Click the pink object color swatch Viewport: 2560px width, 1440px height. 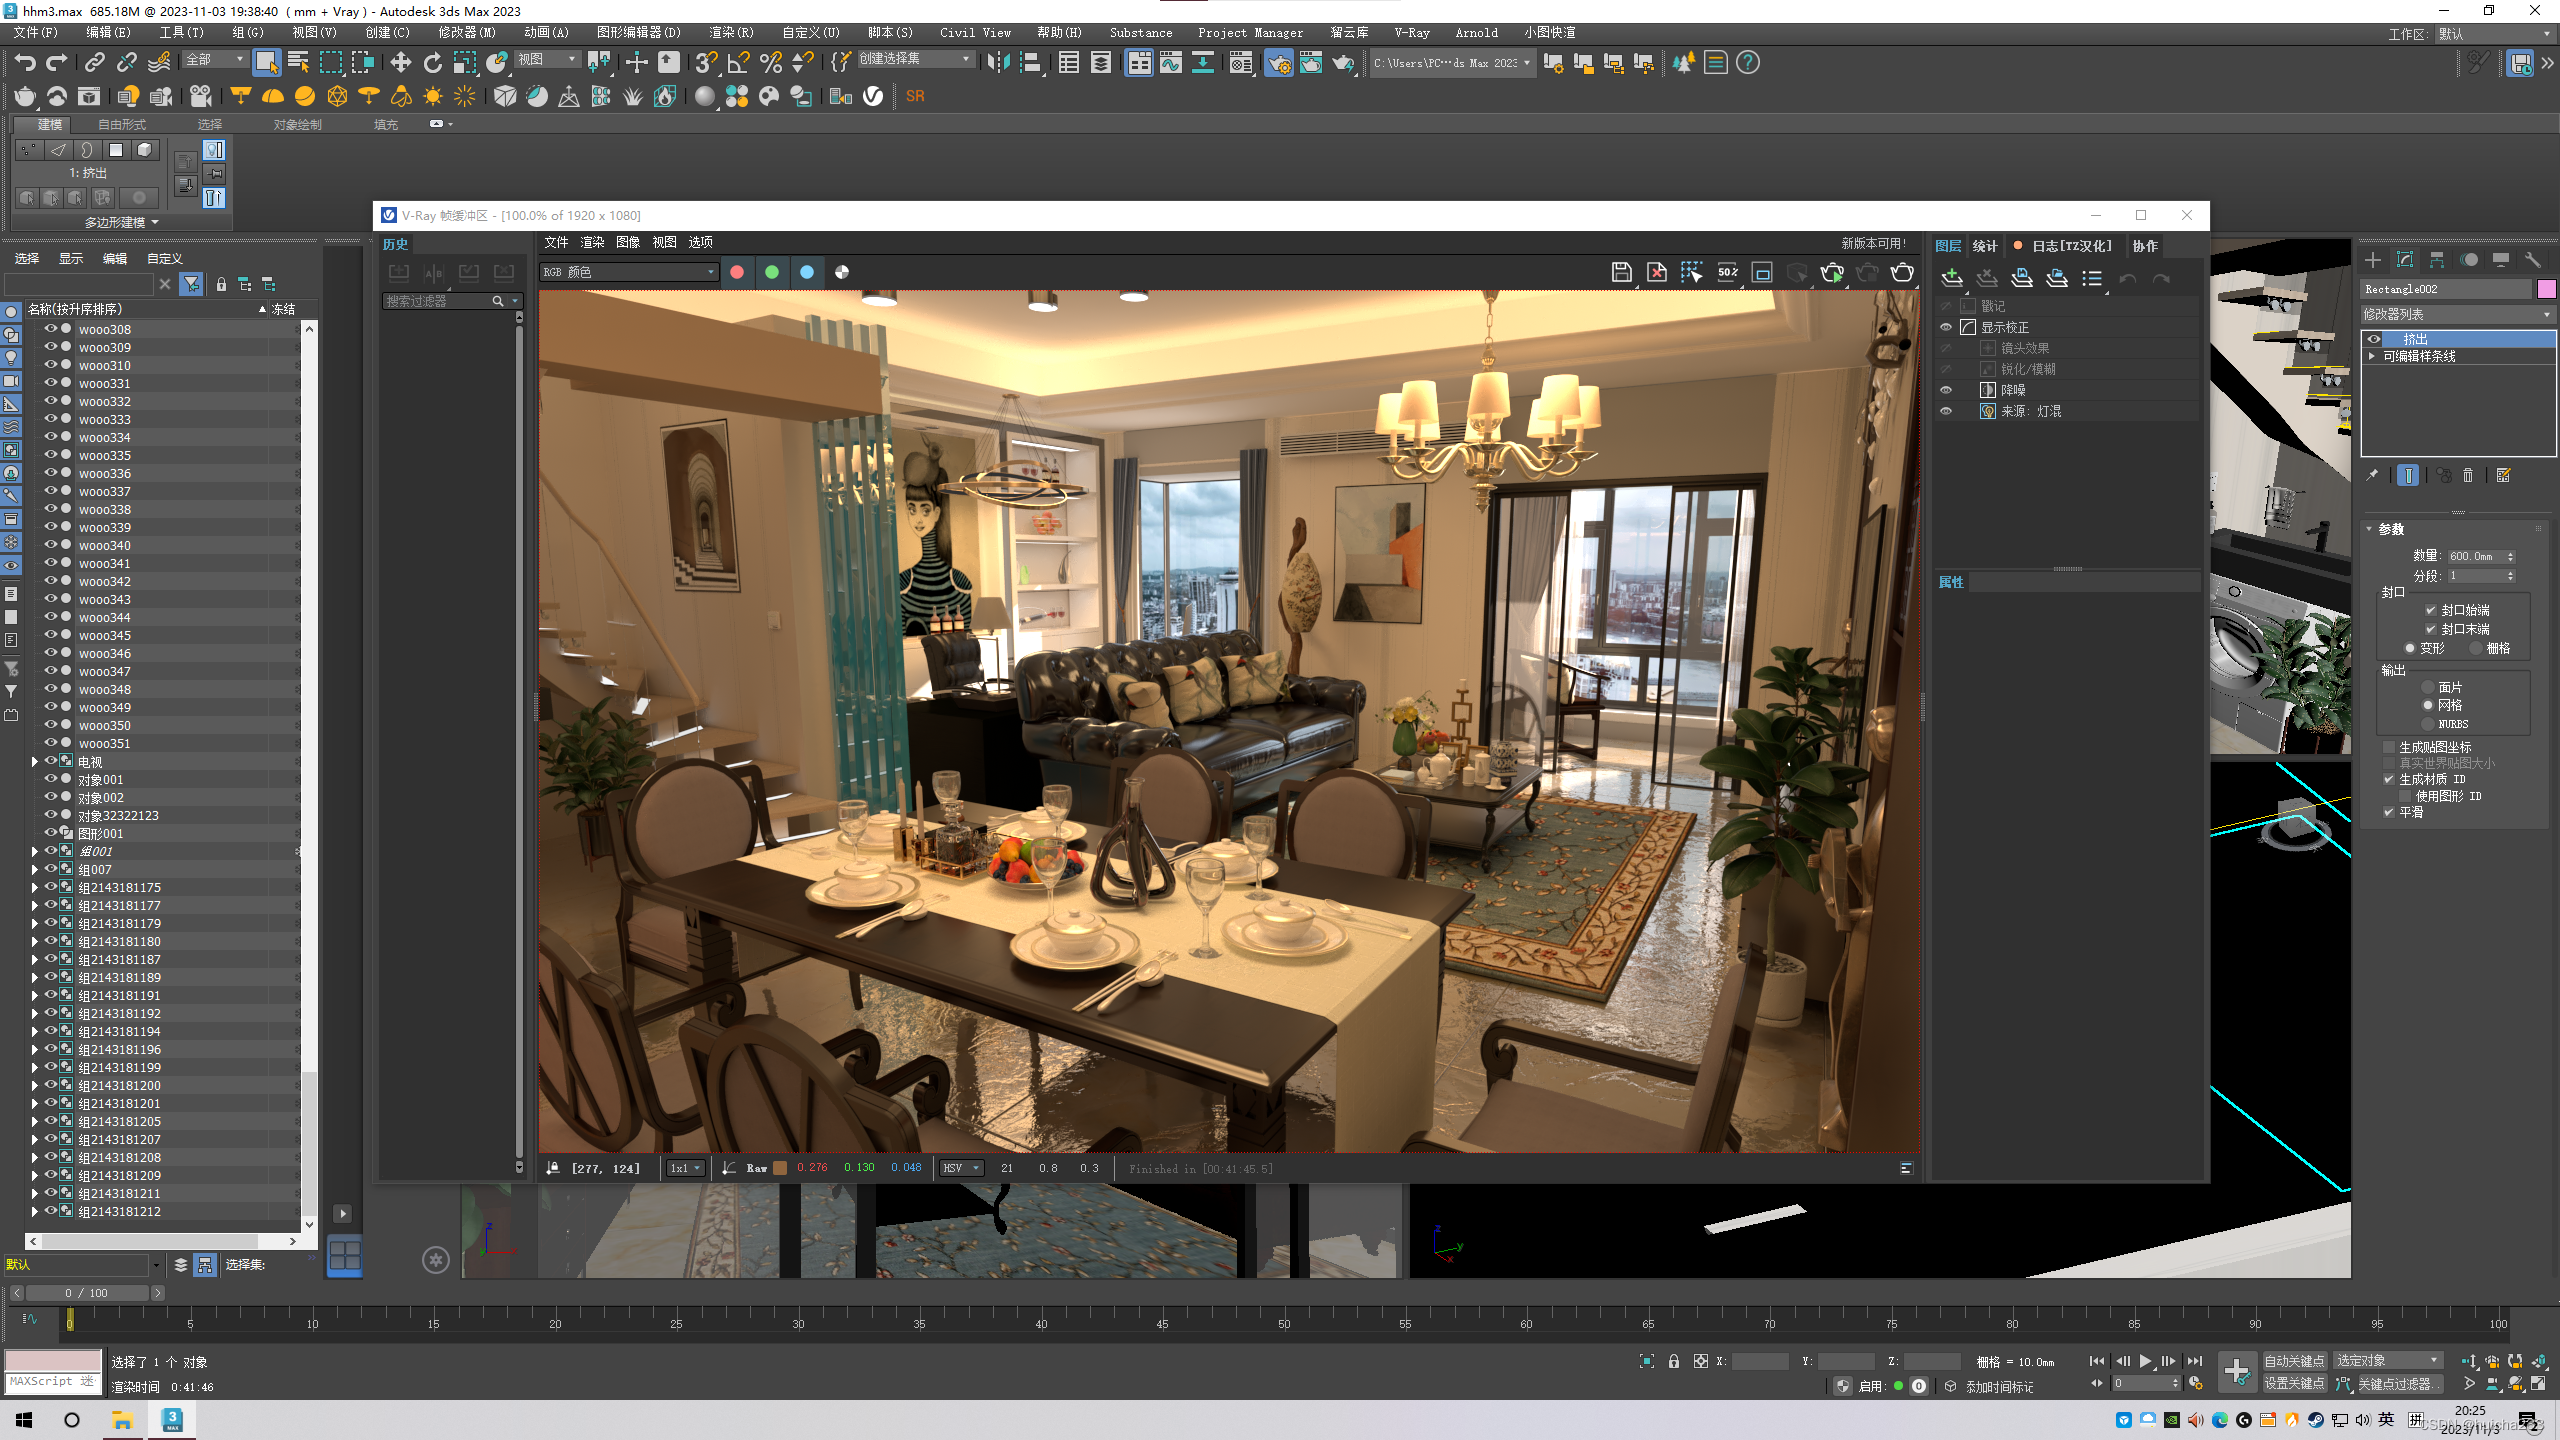(x=2546, y=289)
